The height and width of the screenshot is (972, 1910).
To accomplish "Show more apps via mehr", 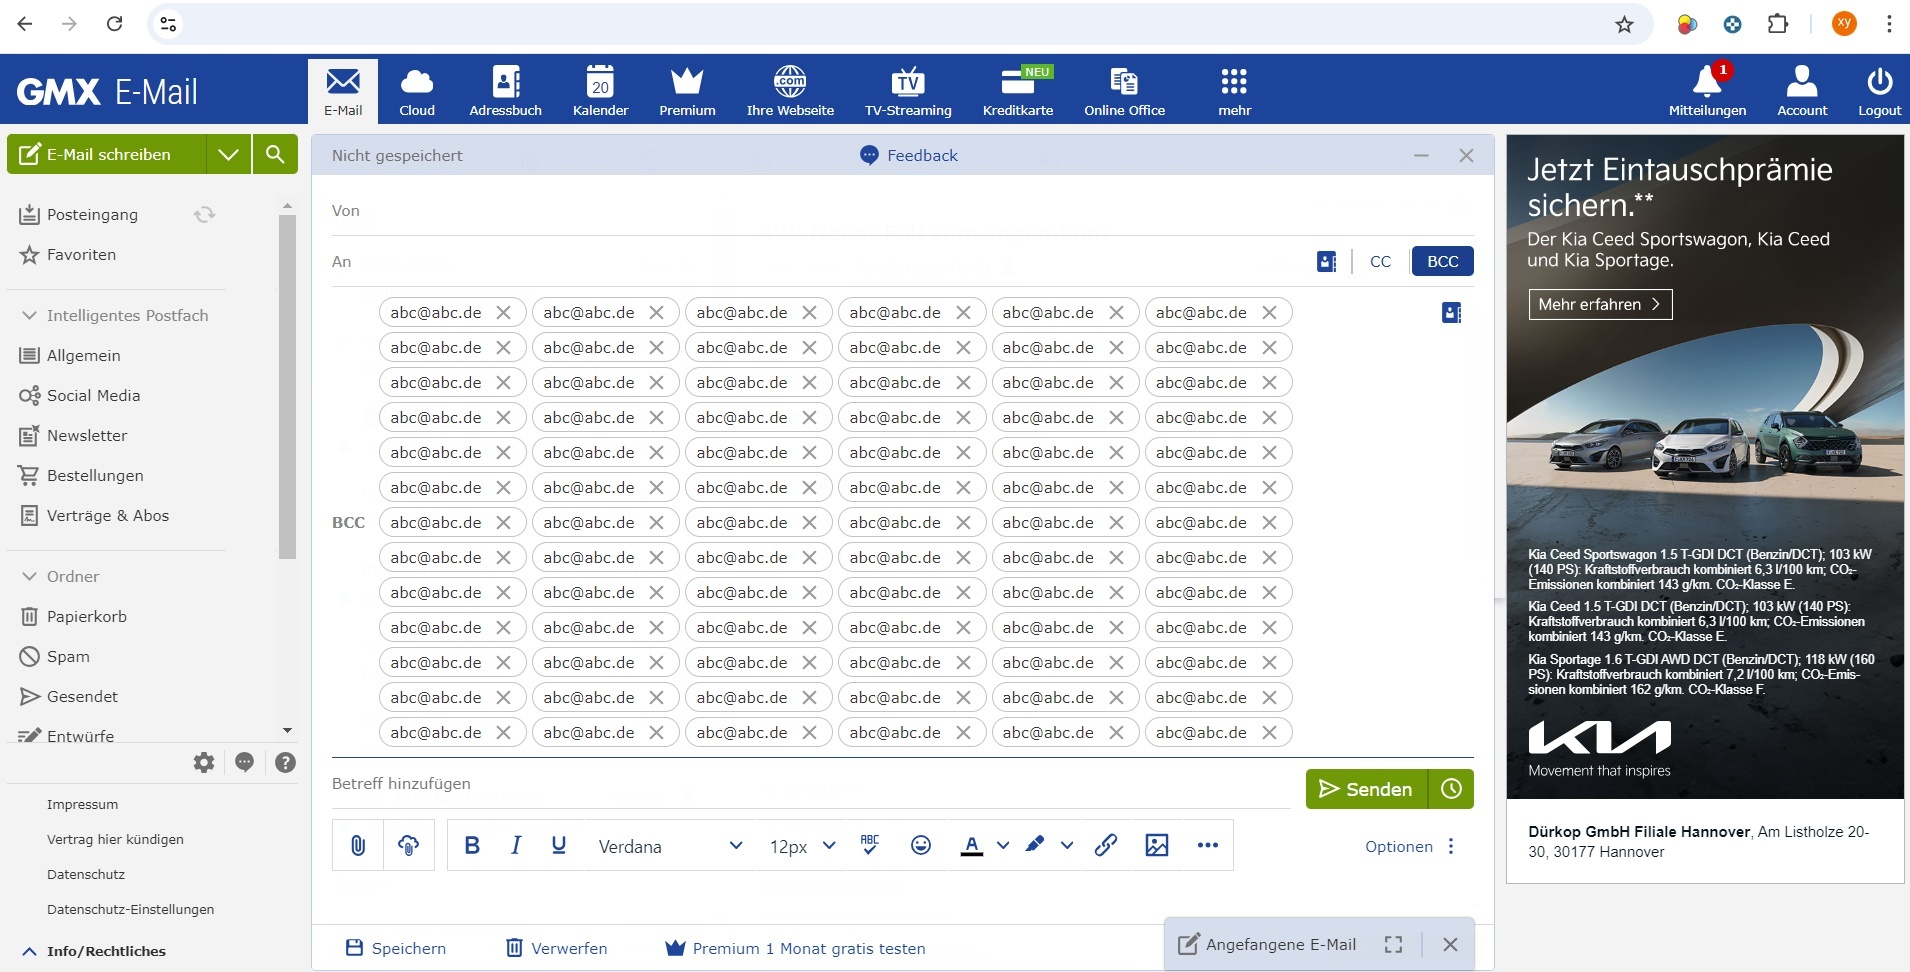I will coord(1234,91).
